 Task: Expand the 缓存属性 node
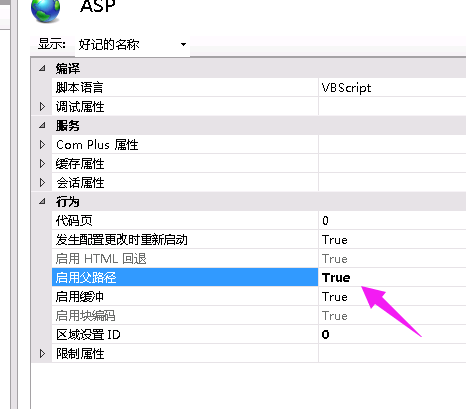coord(42,164)
